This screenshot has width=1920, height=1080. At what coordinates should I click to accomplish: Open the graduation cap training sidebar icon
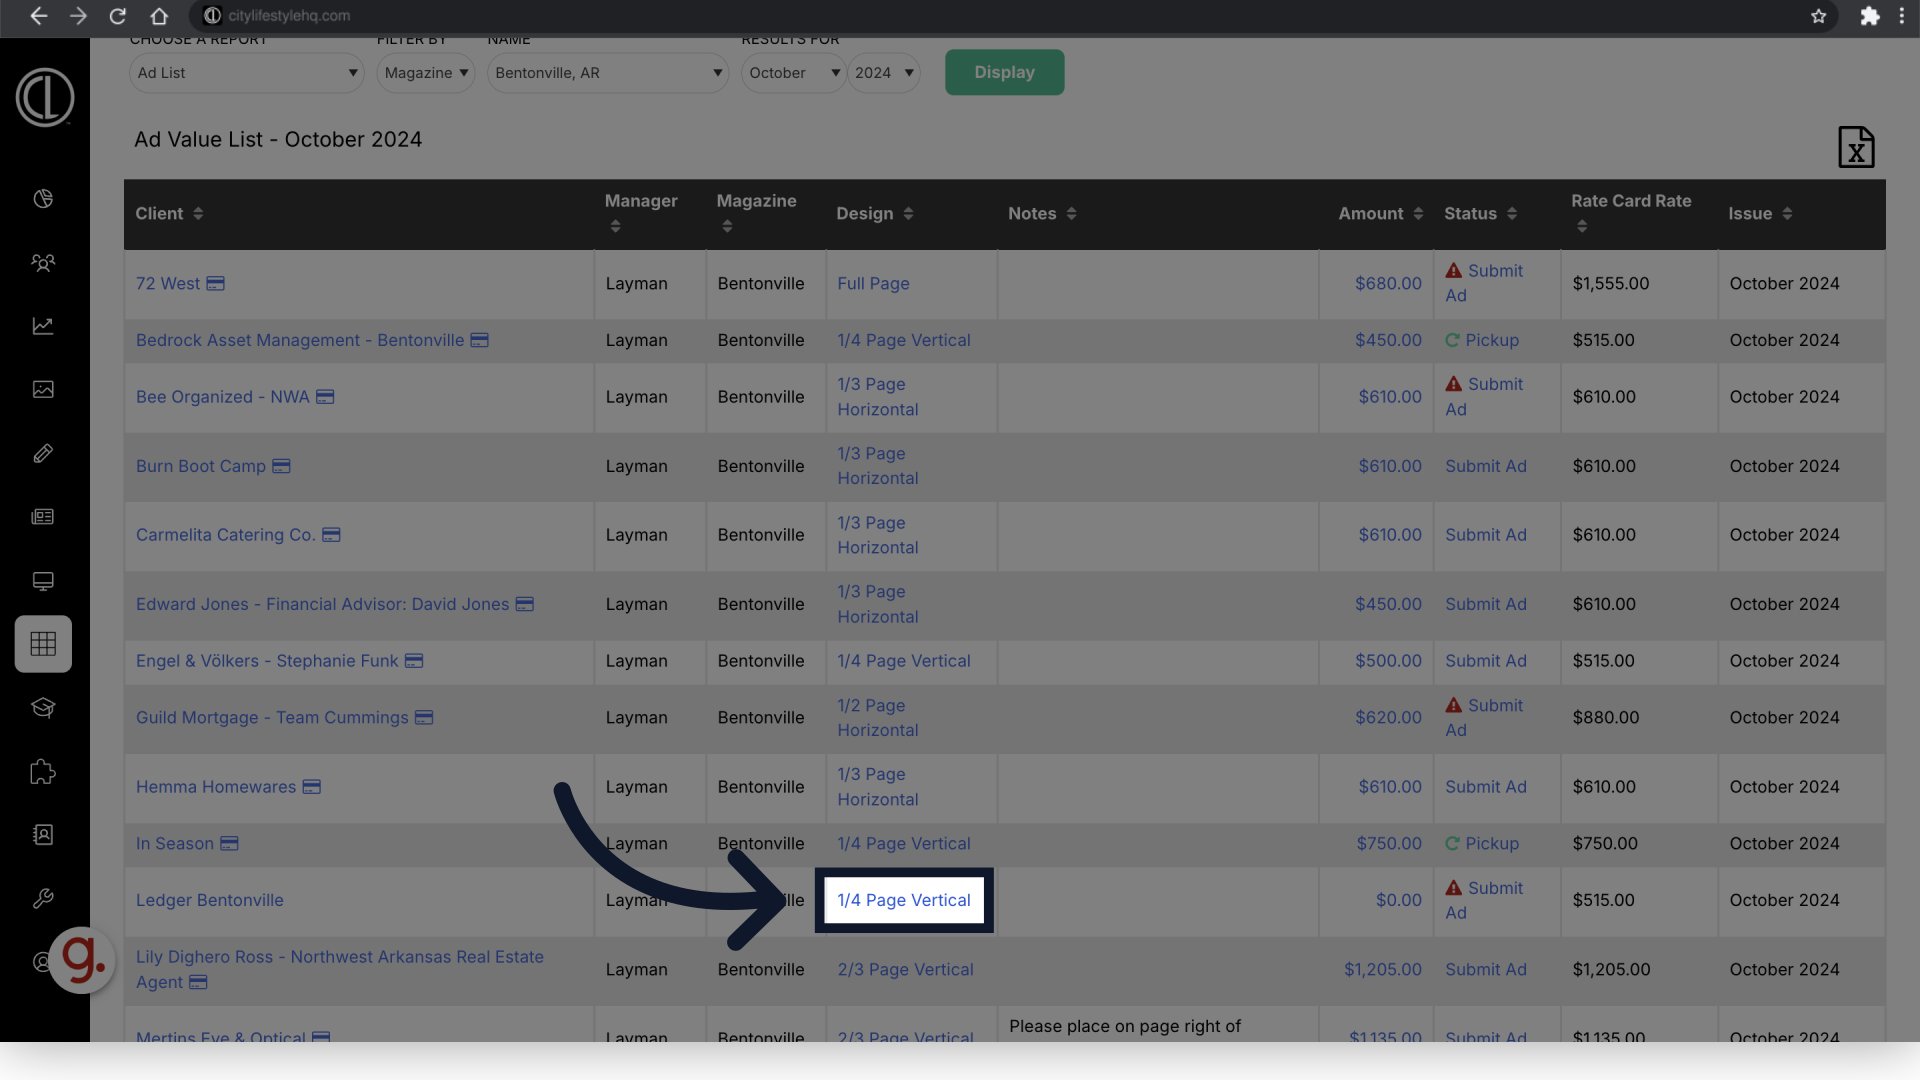43,708
